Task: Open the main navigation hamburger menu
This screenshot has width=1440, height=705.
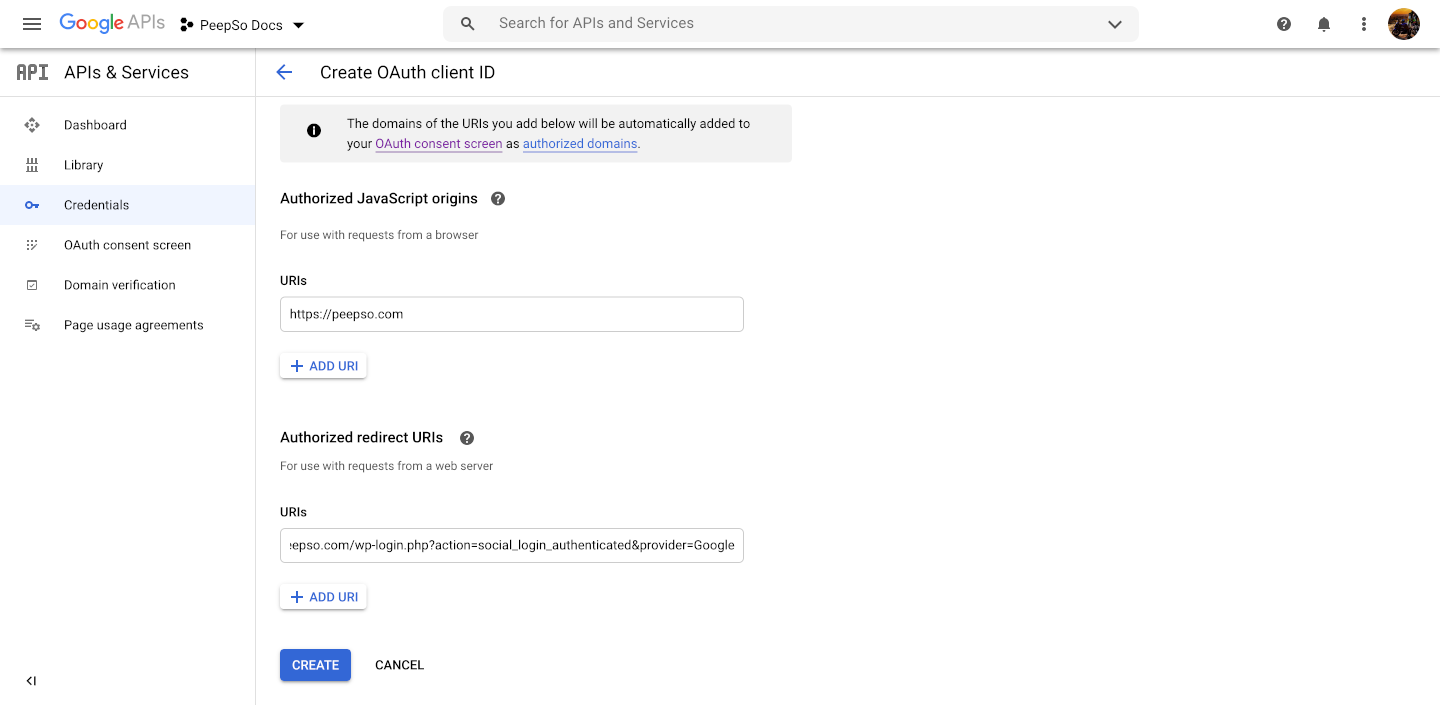Action: [32, 24]
